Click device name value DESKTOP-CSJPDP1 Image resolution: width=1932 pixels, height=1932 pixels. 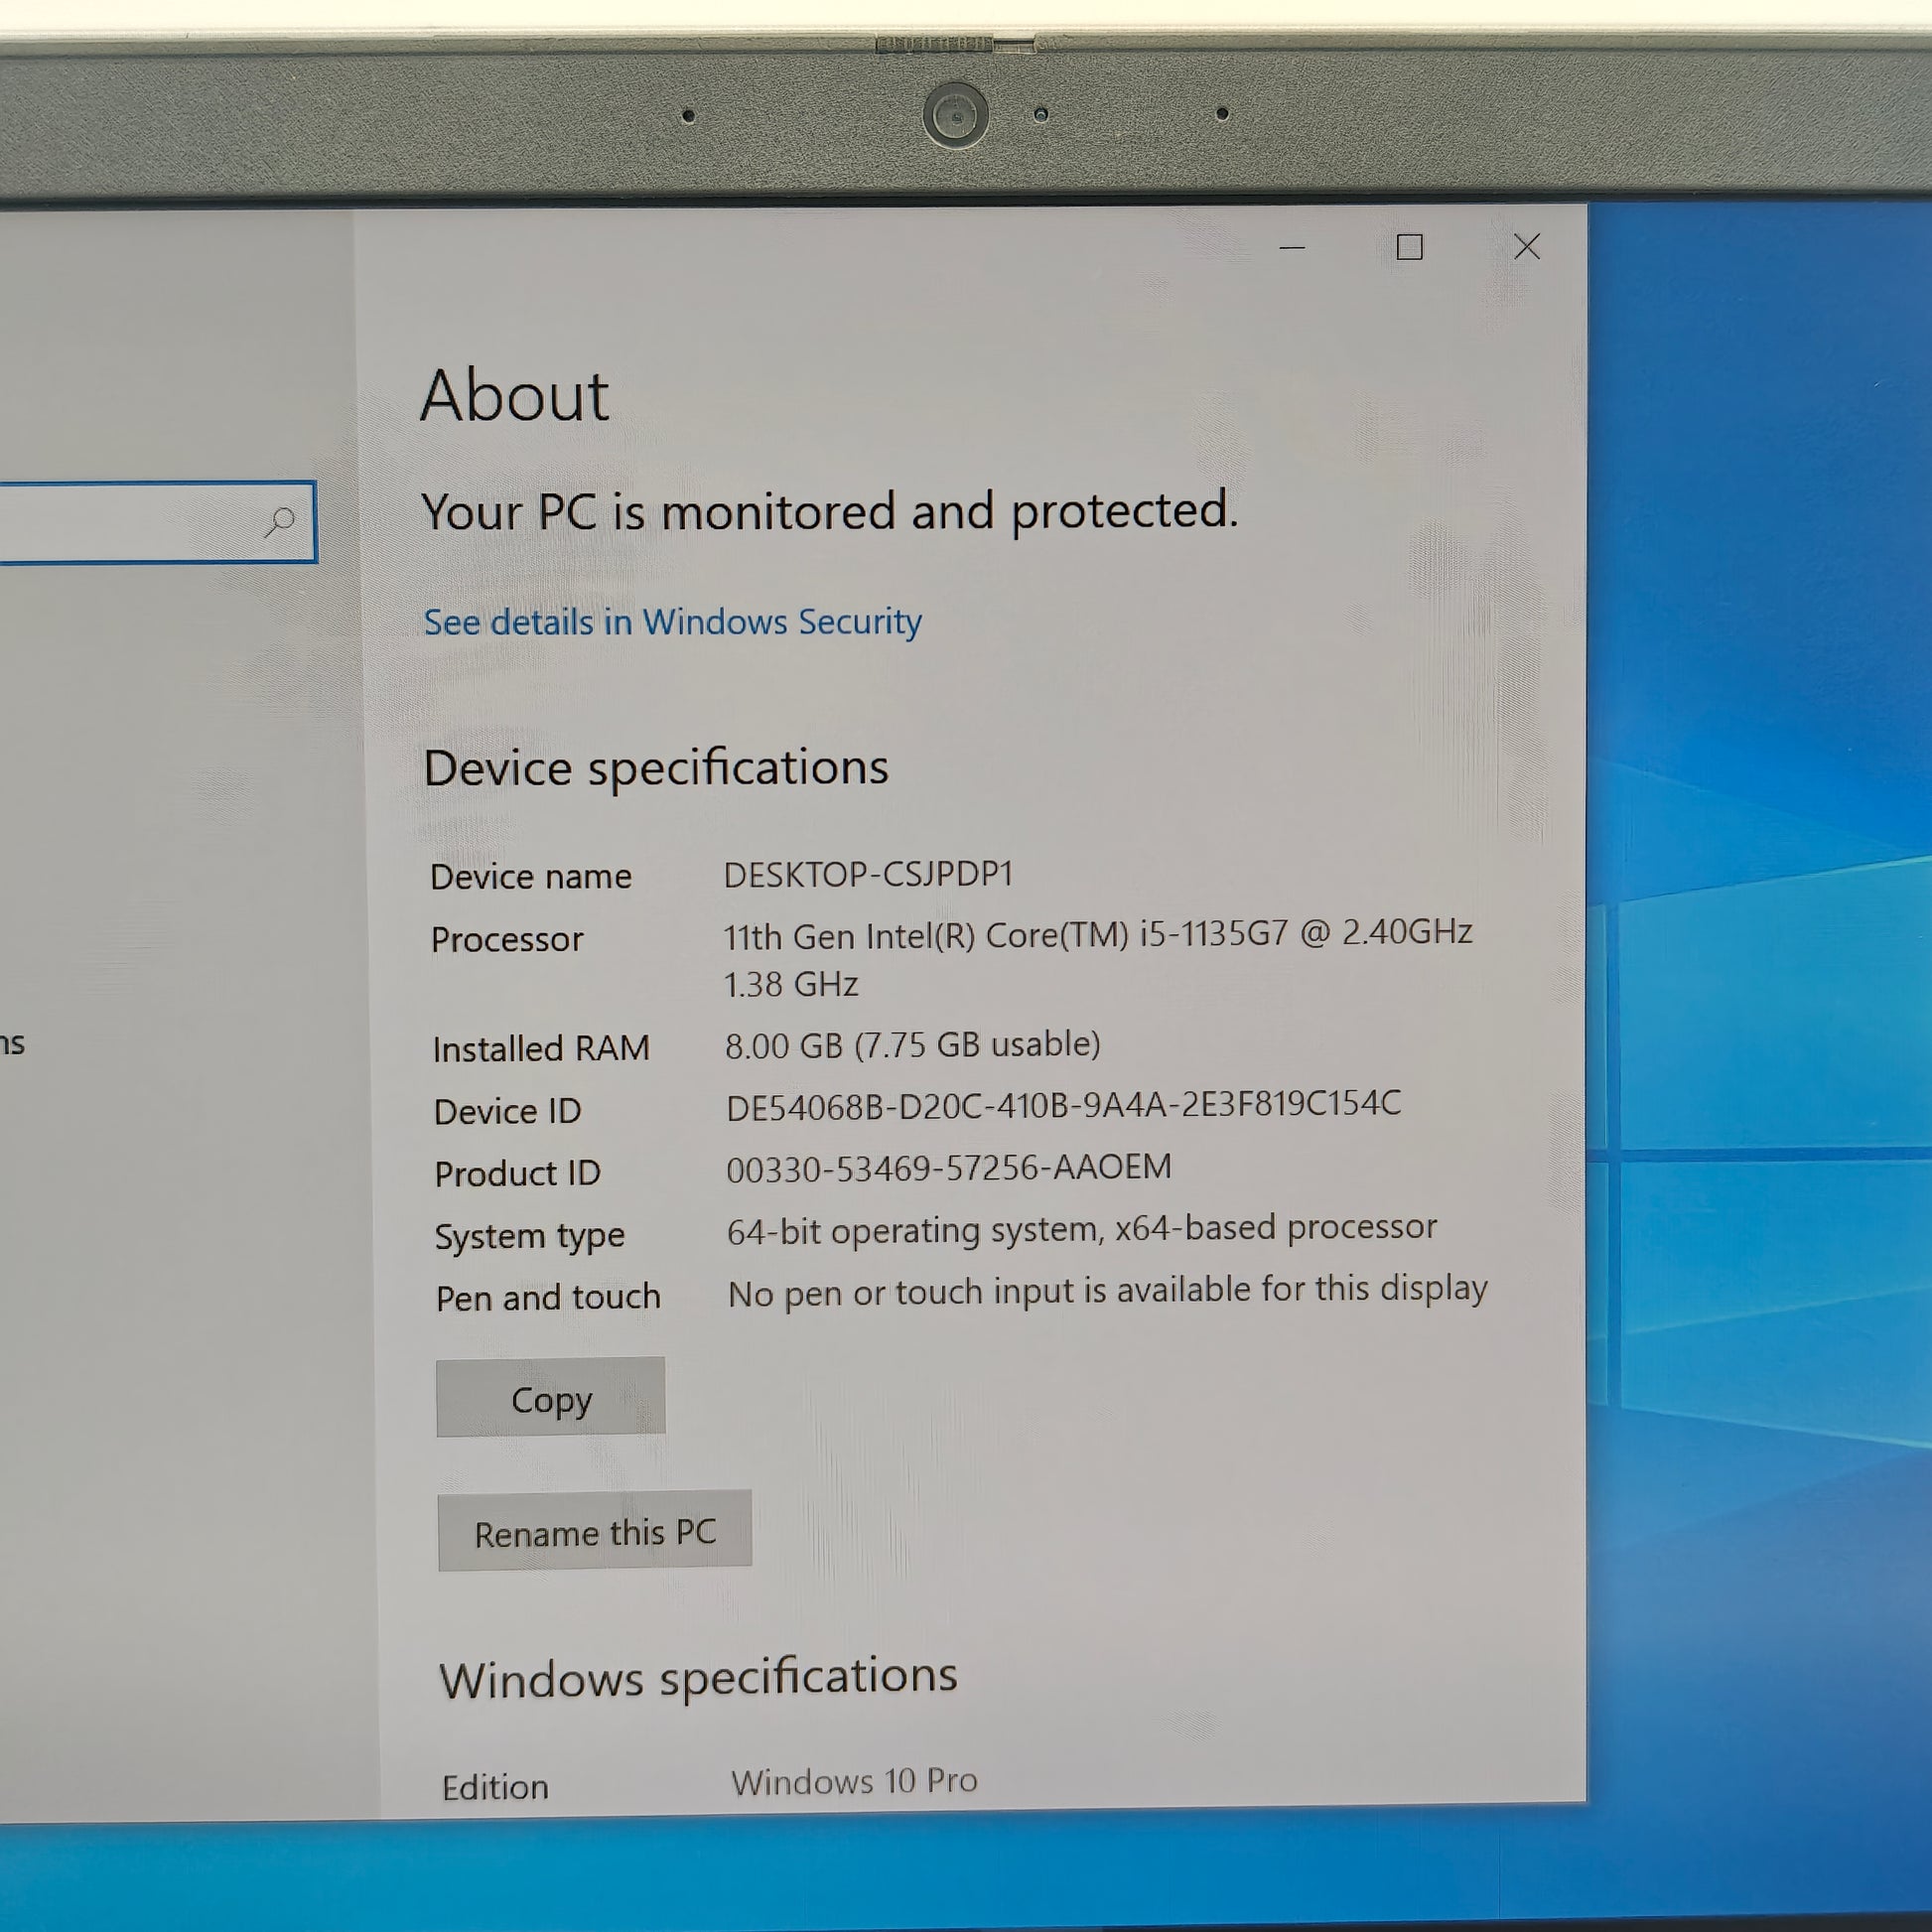pyautogui.click(x=868, y=875)
